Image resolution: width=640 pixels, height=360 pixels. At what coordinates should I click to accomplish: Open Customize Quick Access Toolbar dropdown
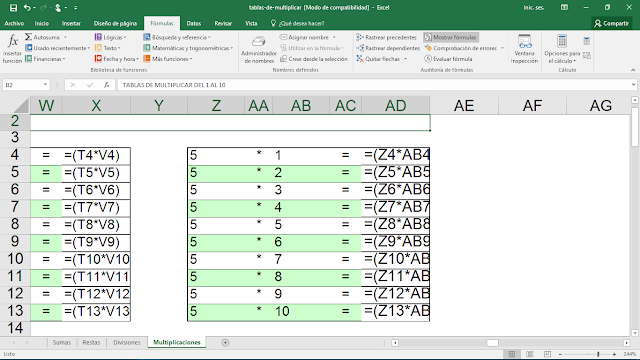pyautogui.click(x=76, y=8)
